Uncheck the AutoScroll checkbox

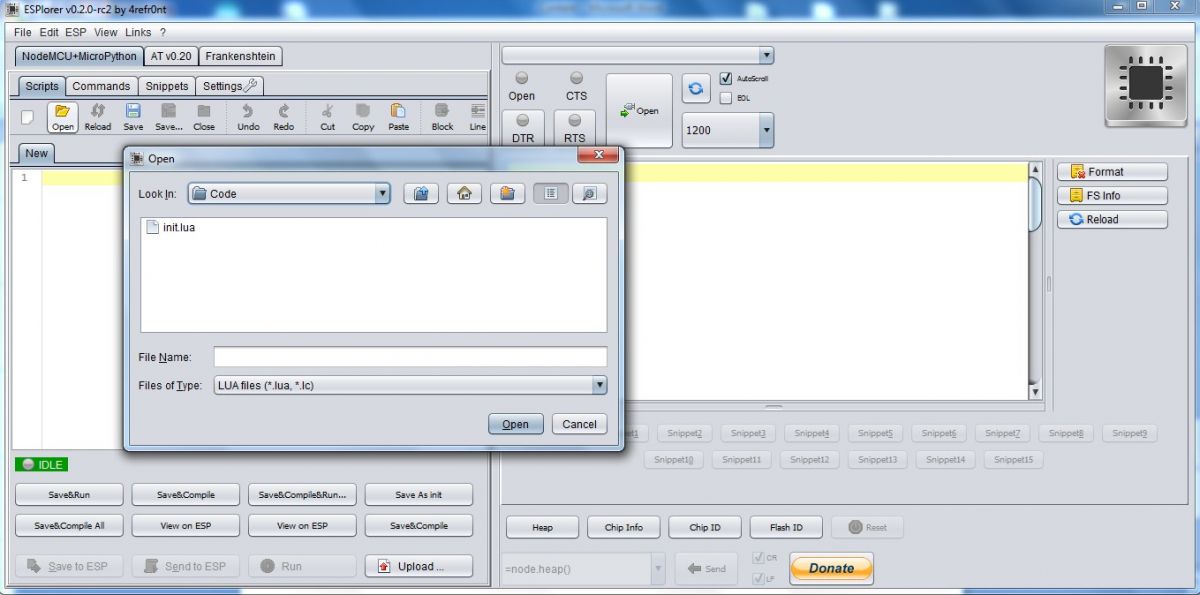726,78
